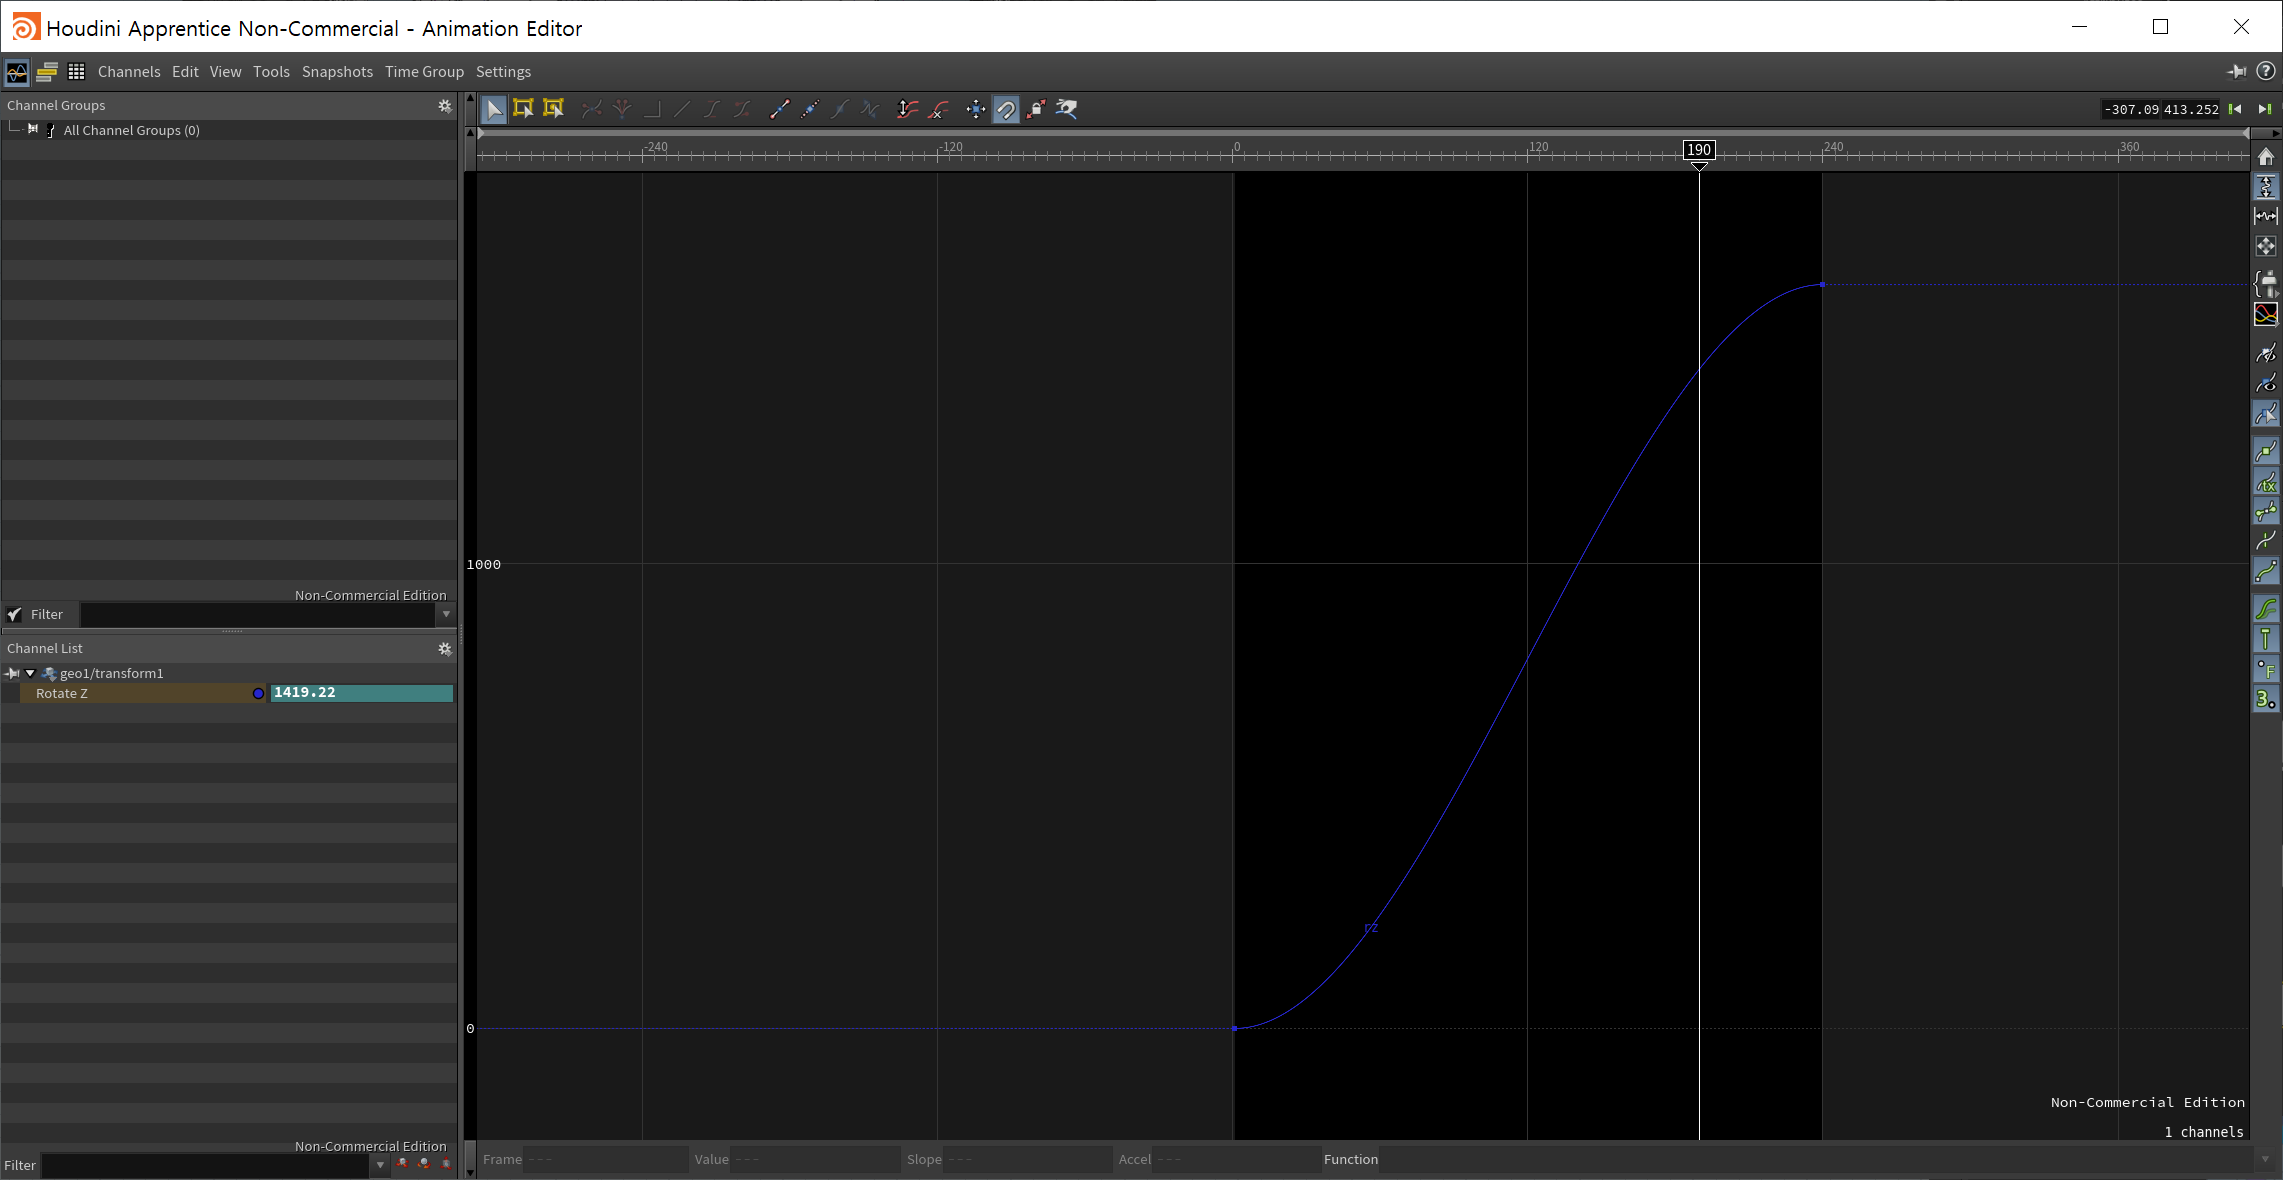Open the Channel Groups gear settings
This screenshot has height=1180, width=2283.
[x=445, y=105]
